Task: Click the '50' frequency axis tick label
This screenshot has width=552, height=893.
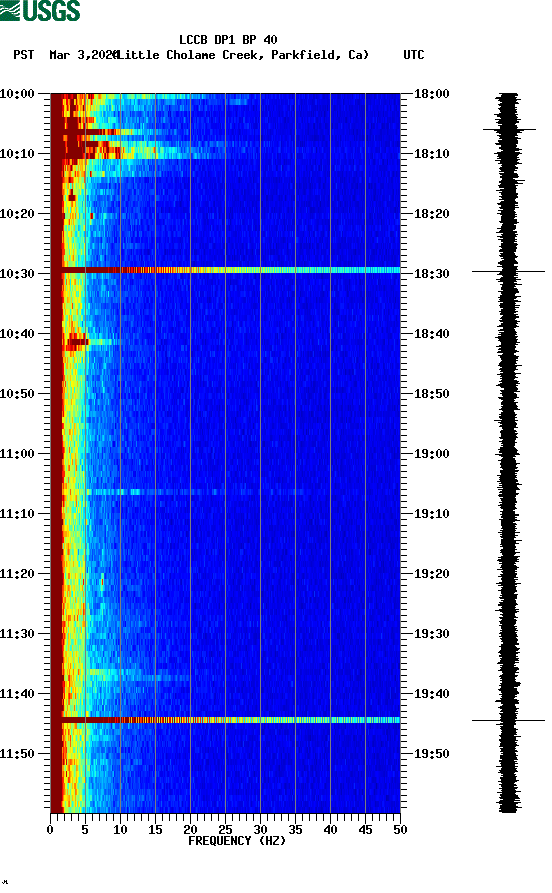Action: click(x=400, y=830)
